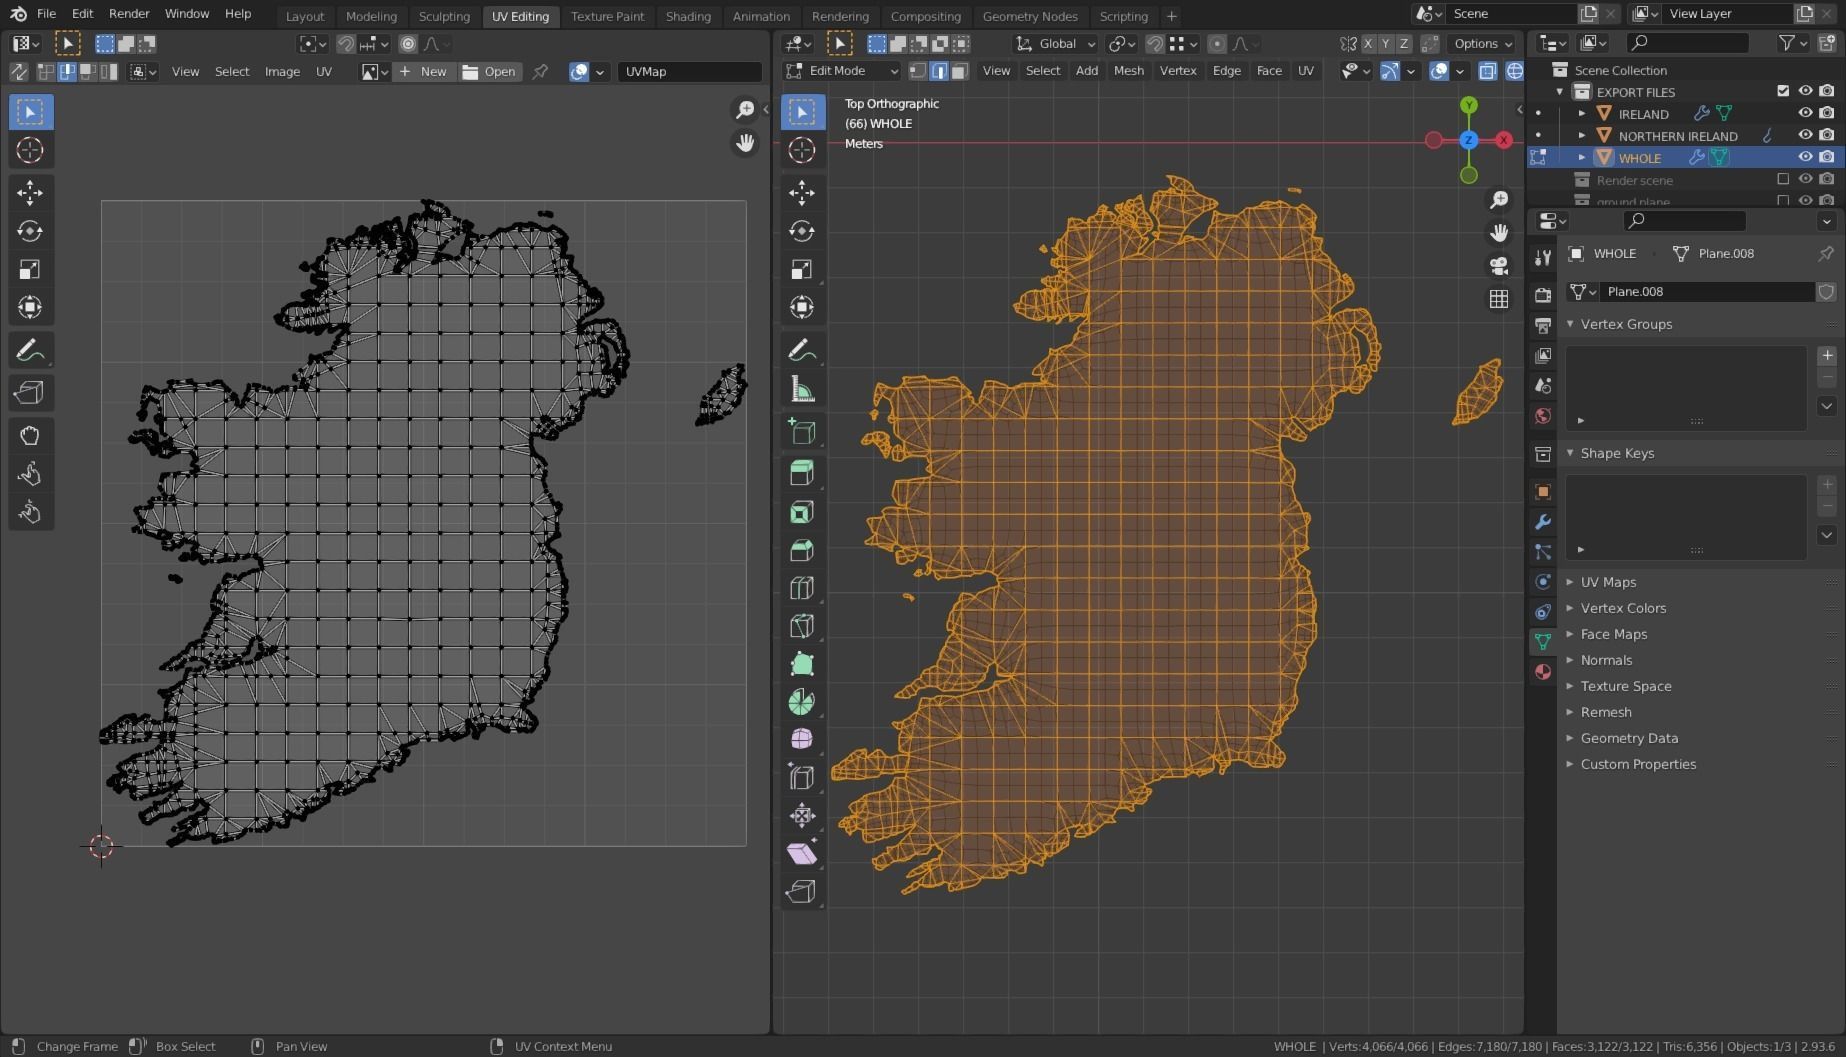The height and width of the screenshot is (1057, 1846).
Task: Click the red X axis gizmo ball
Action: [x=1504, y=141]
